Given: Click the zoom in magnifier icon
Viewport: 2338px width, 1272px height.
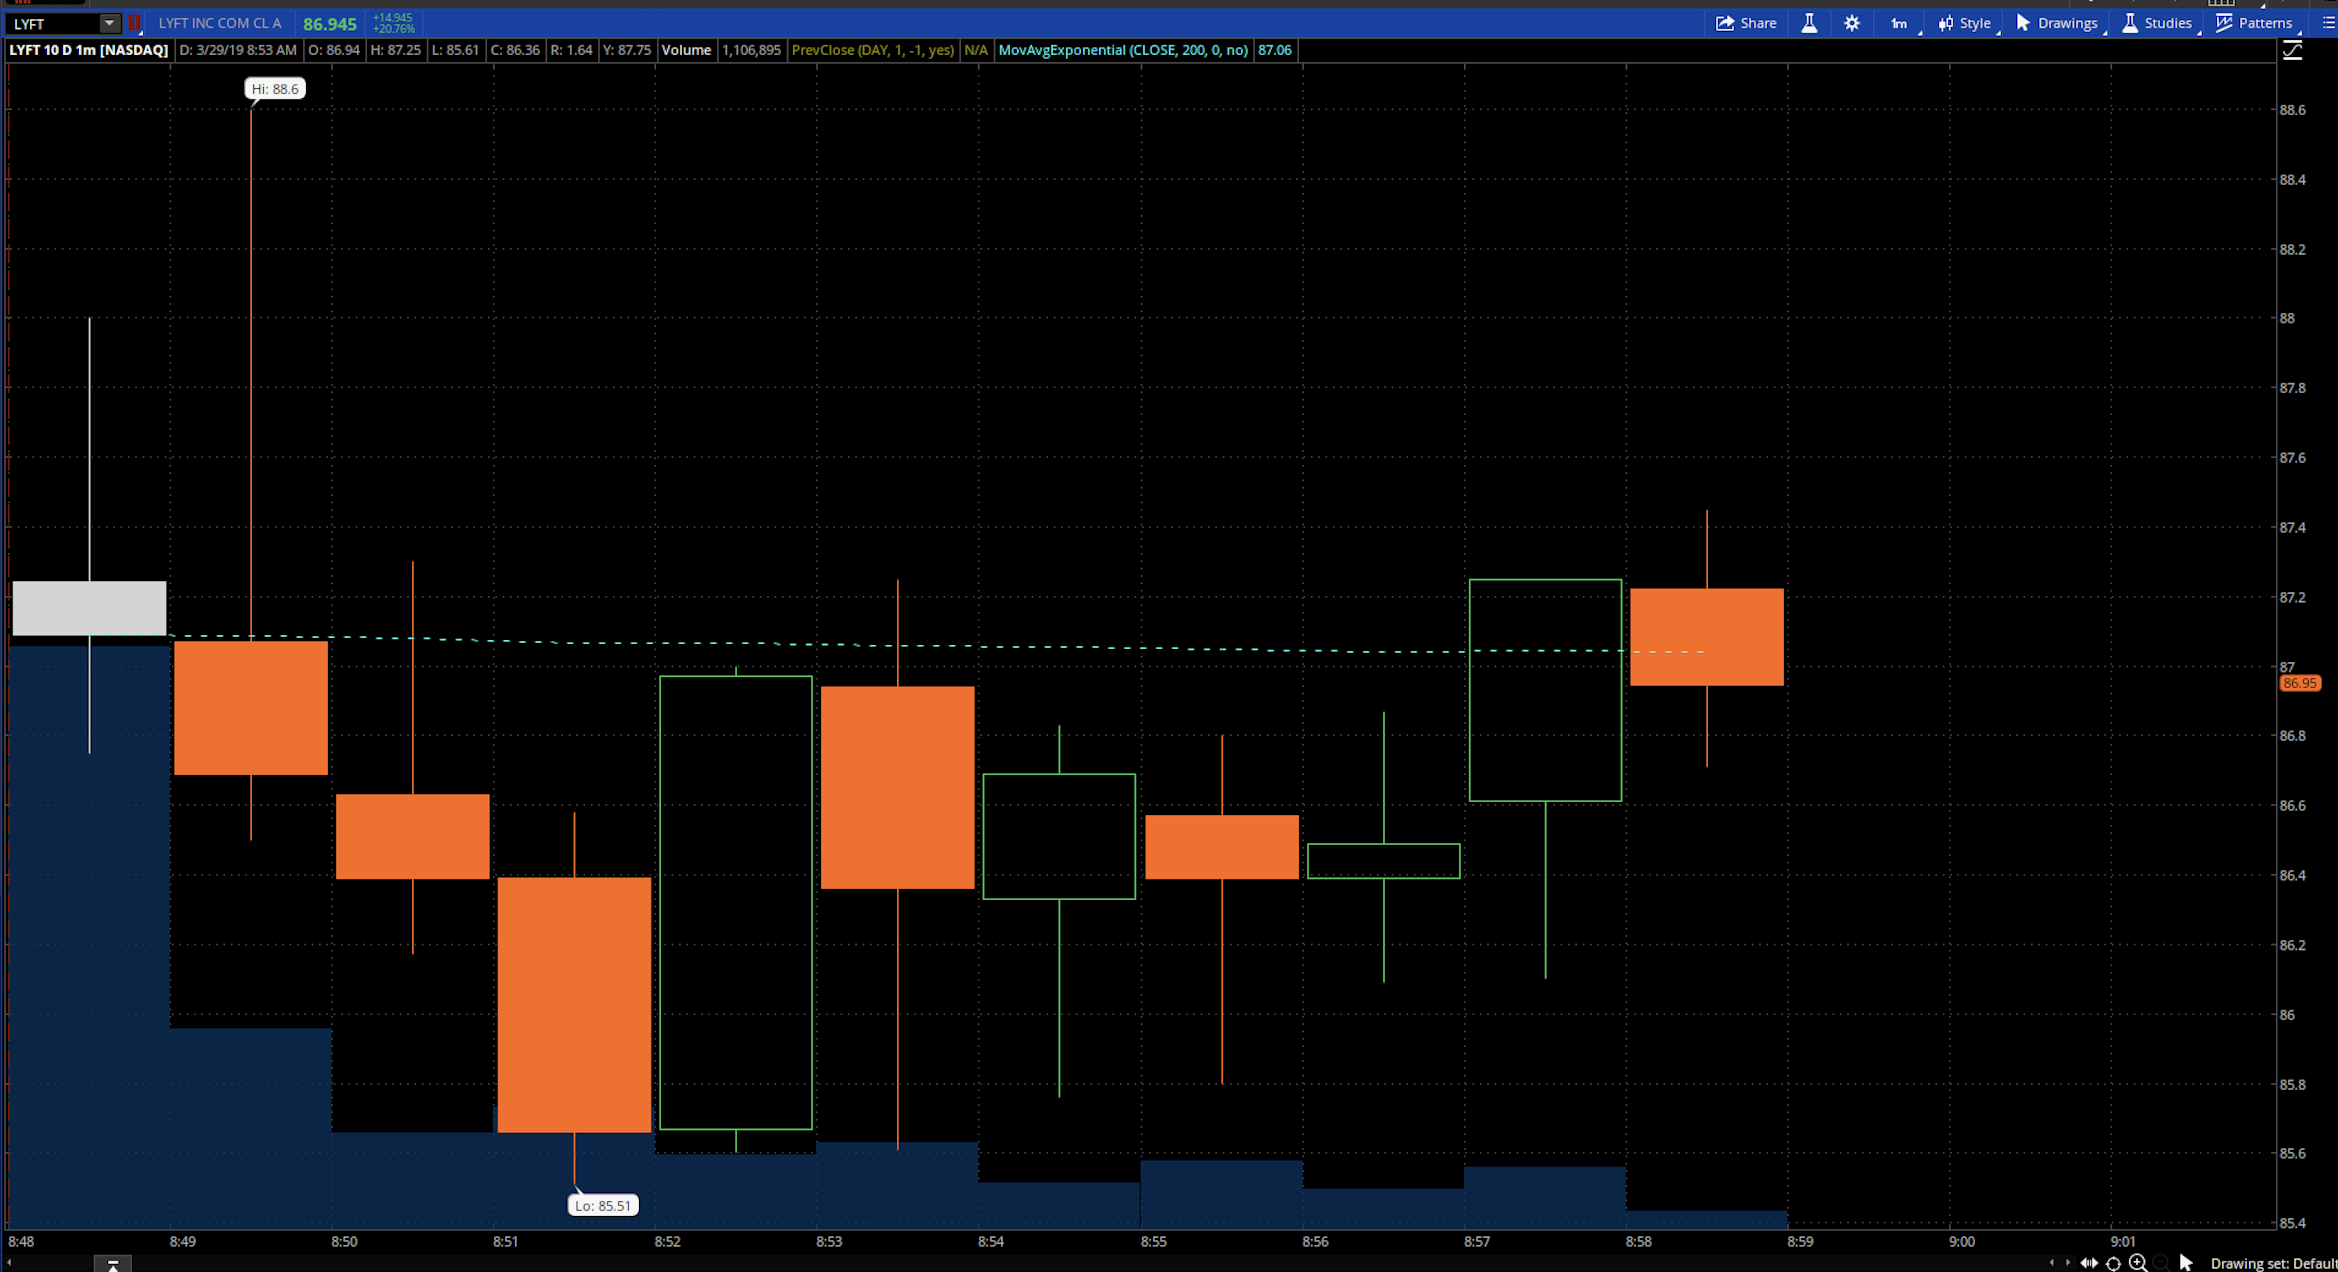Looking at the screenshot, I should coord(2138,1263).
